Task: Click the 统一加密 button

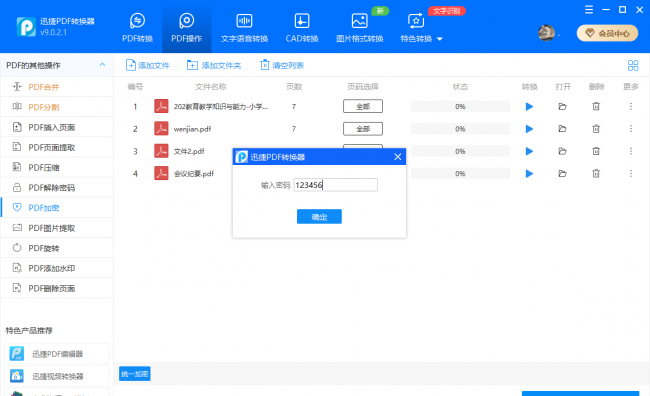Action: pos(135,374)
